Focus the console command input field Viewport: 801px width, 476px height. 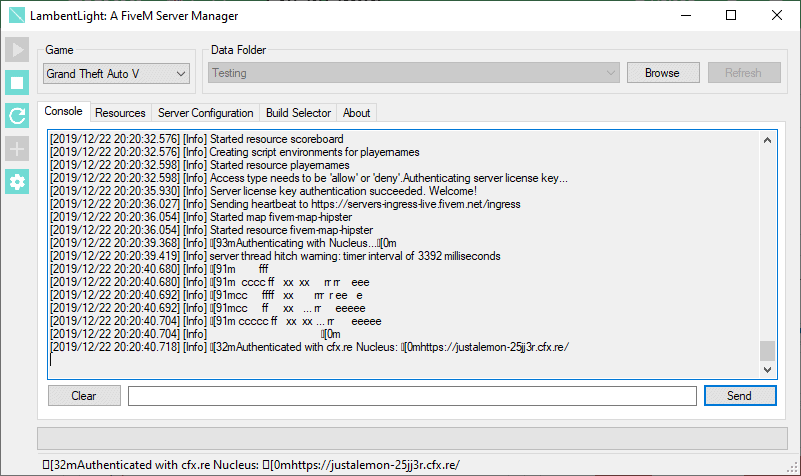pos(412,396)
